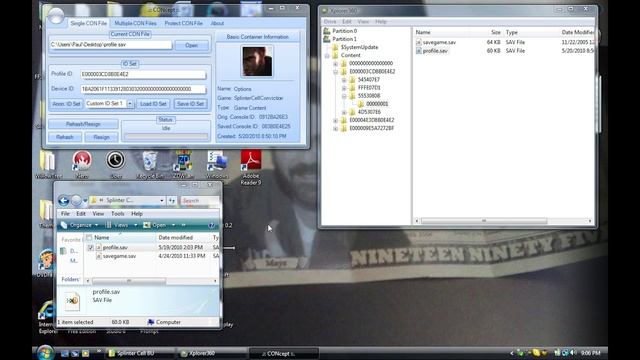Click the savegame.sav file icon in Xplorer360

[x=418, y=42]
